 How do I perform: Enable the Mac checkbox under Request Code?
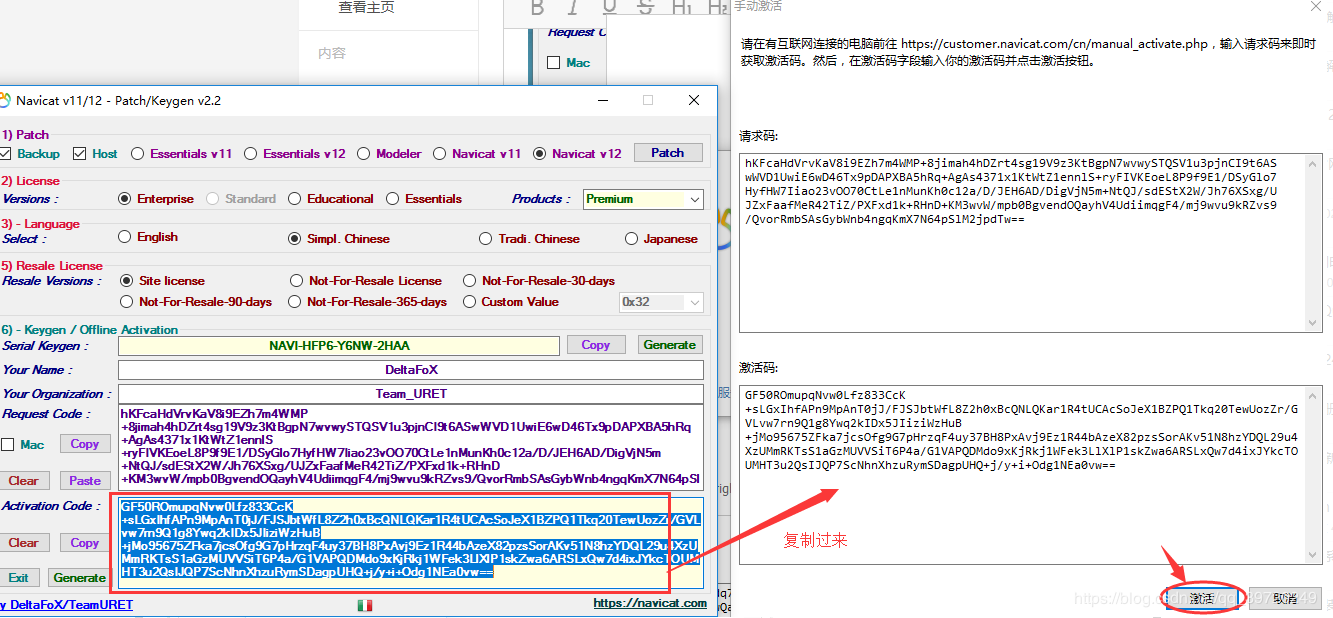(8, 444)
